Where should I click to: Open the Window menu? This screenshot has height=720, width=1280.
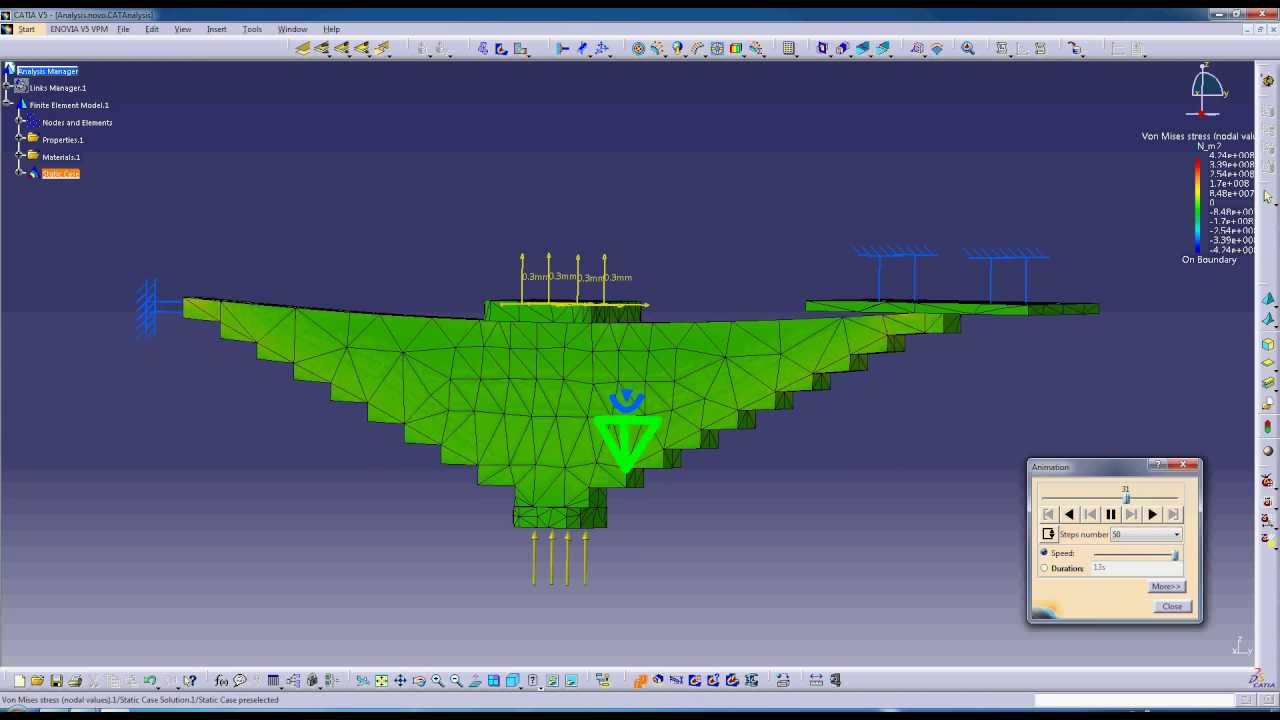point(292,29)
